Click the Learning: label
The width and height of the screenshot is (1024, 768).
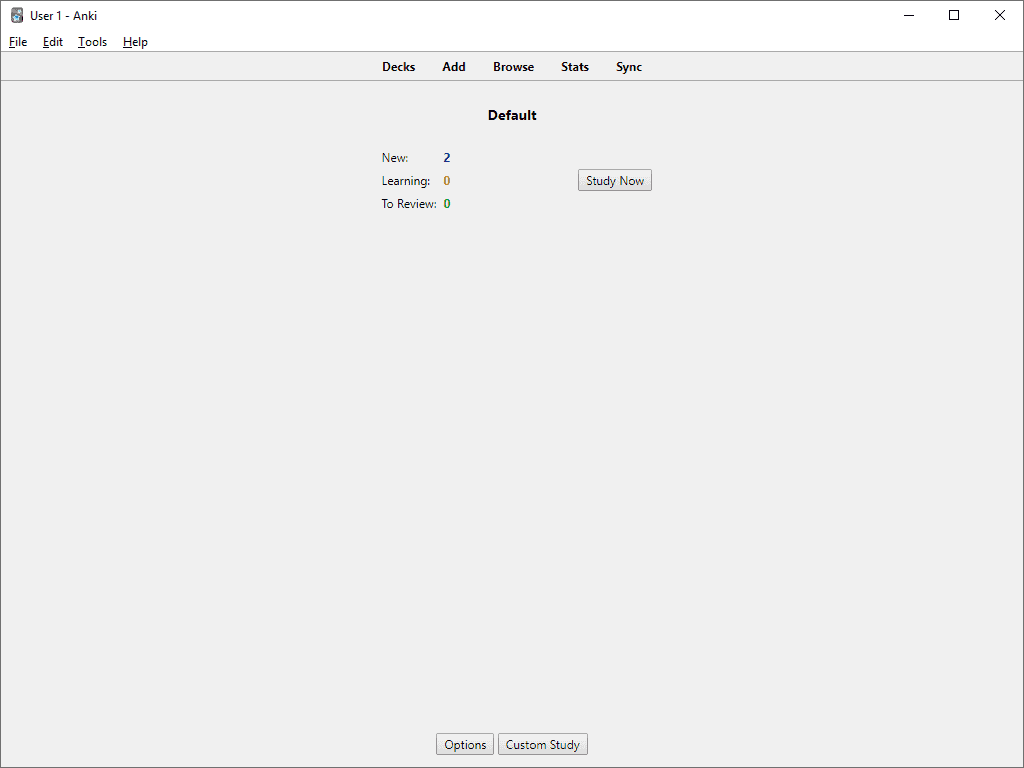406,181
